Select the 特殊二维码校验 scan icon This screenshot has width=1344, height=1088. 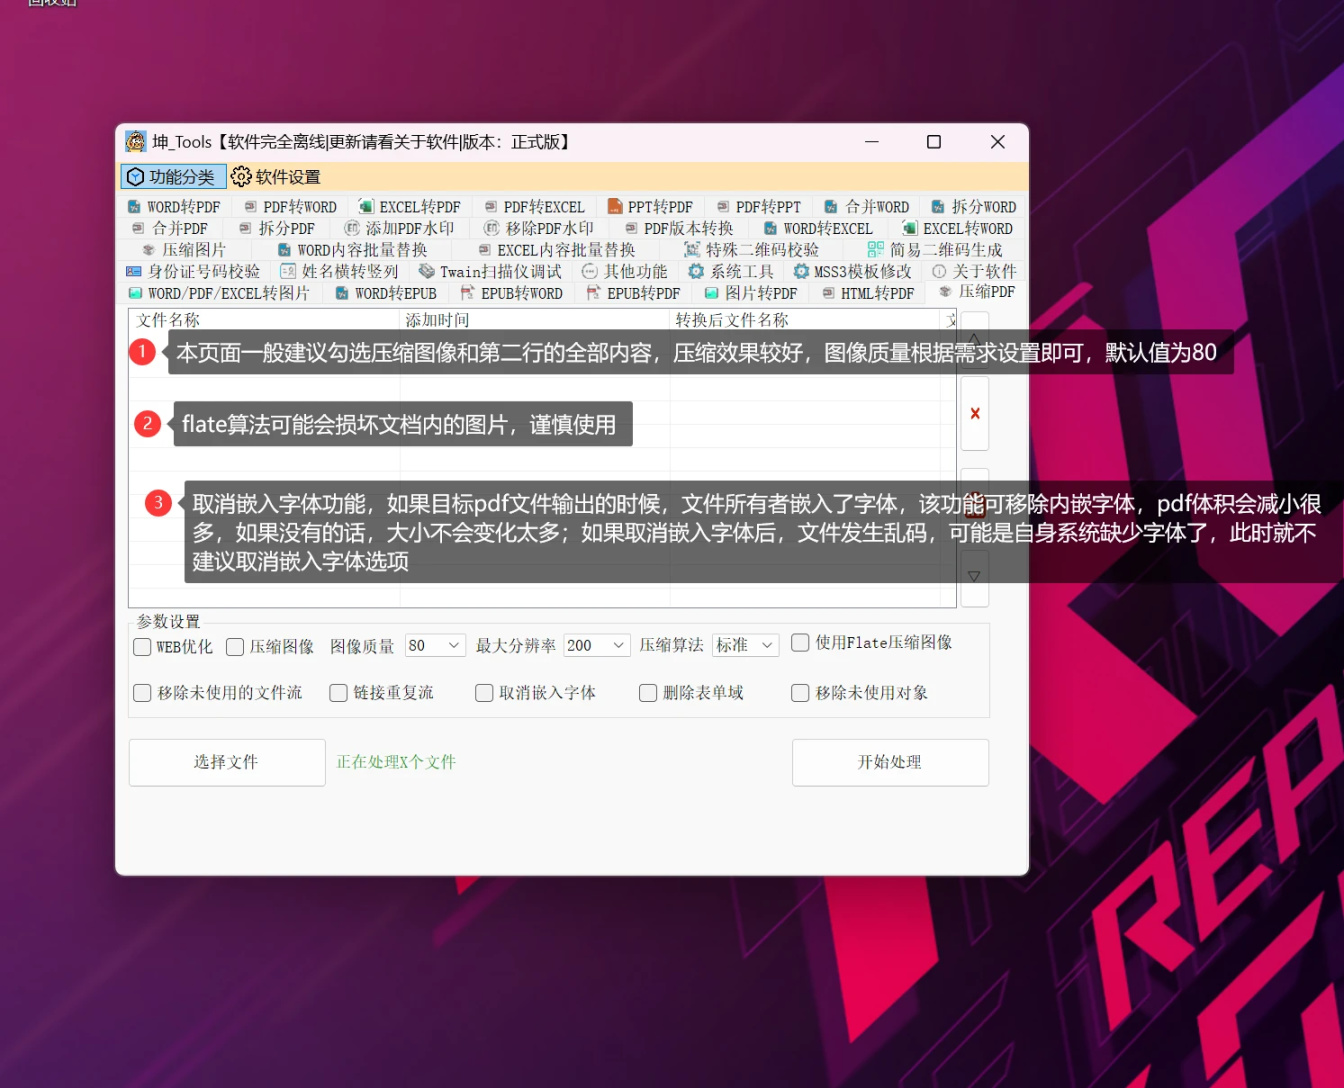(x=692, y=250)
